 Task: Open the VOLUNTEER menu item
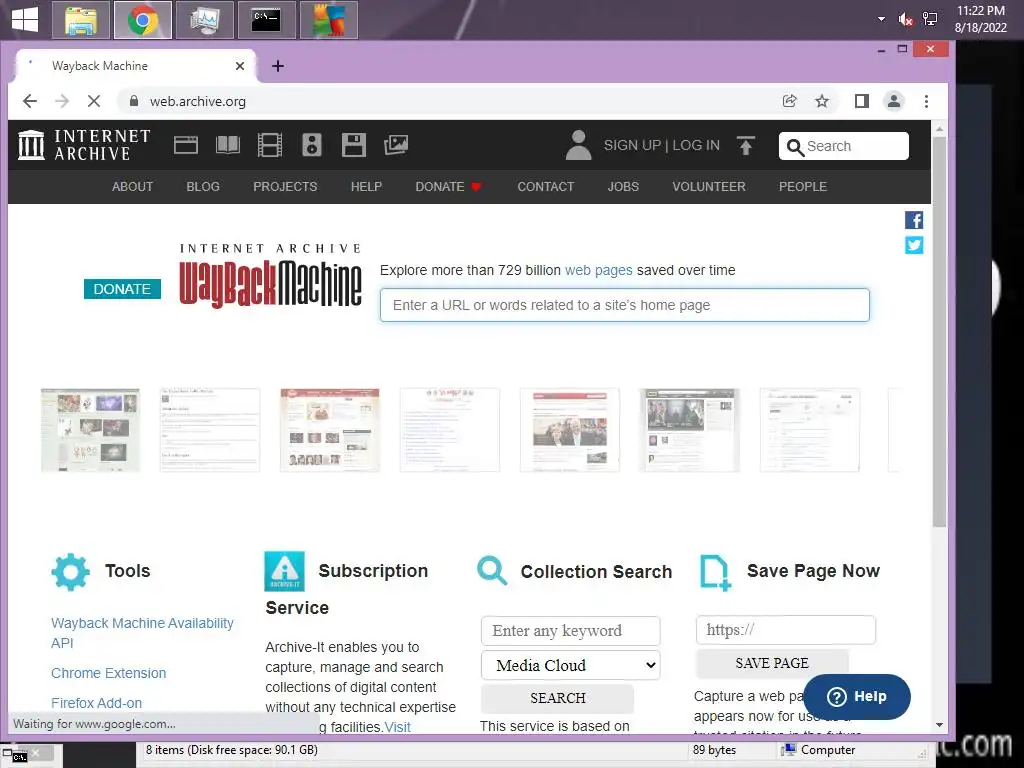coord(709,187)
